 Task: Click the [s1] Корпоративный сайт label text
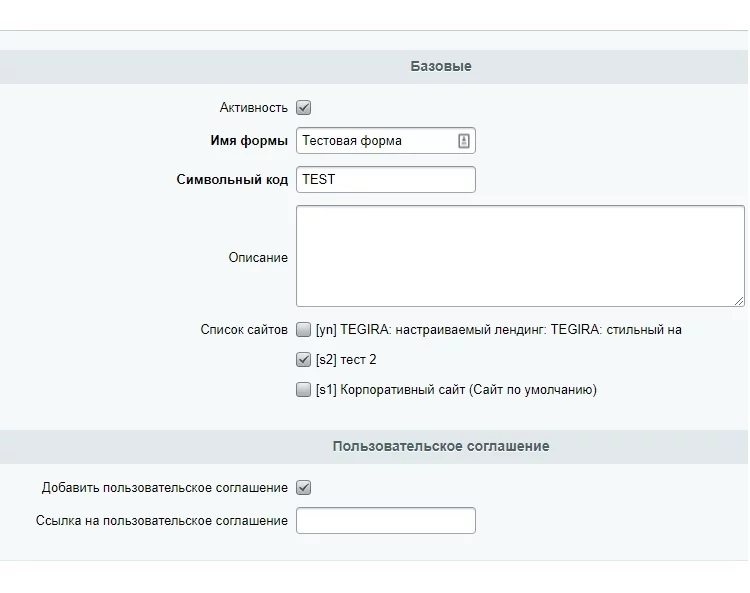point(456,391)
